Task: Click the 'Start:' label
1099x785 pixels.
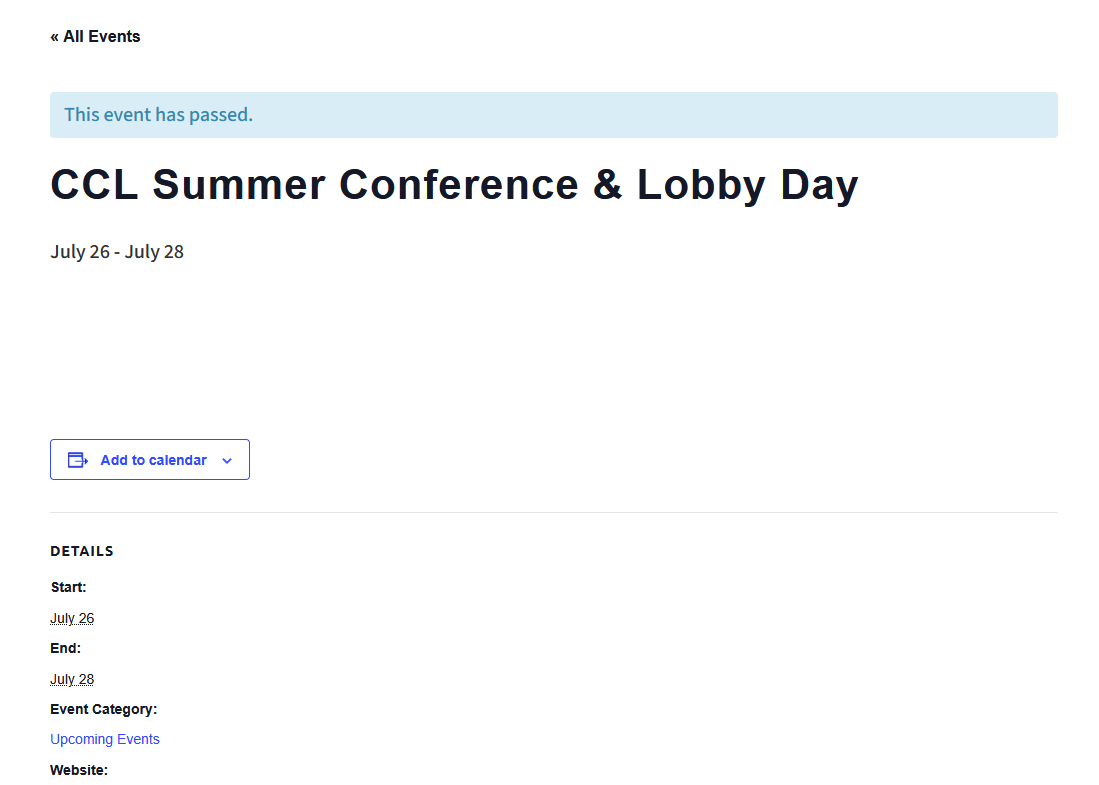Action: coord(69,587)
